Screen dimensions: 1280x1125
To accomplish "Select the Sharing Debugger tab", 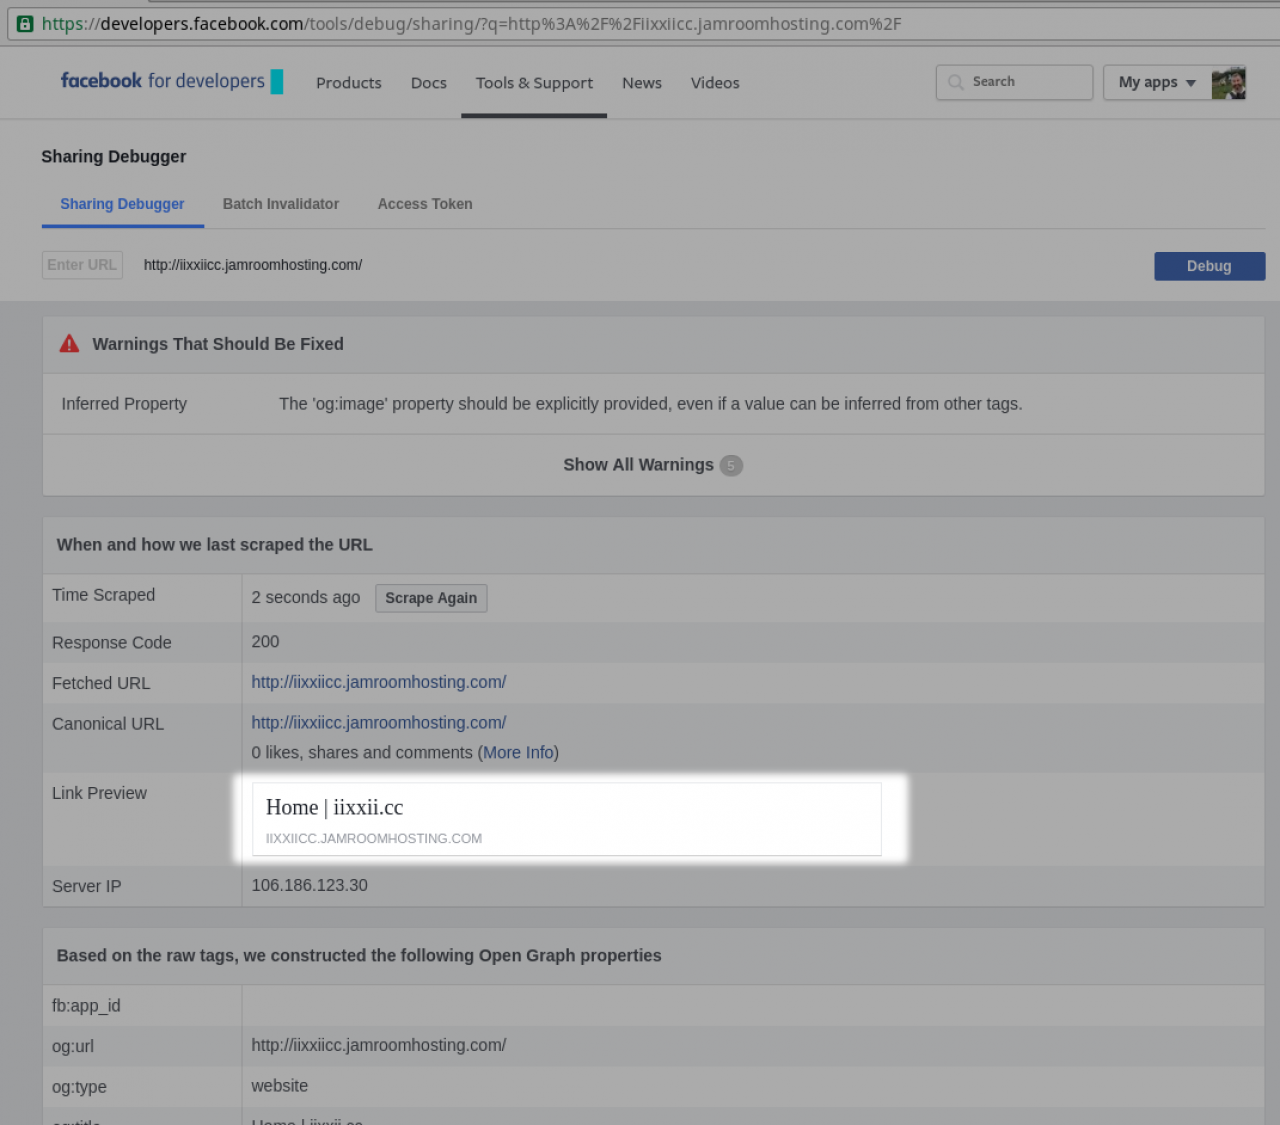I will point(122,204).
